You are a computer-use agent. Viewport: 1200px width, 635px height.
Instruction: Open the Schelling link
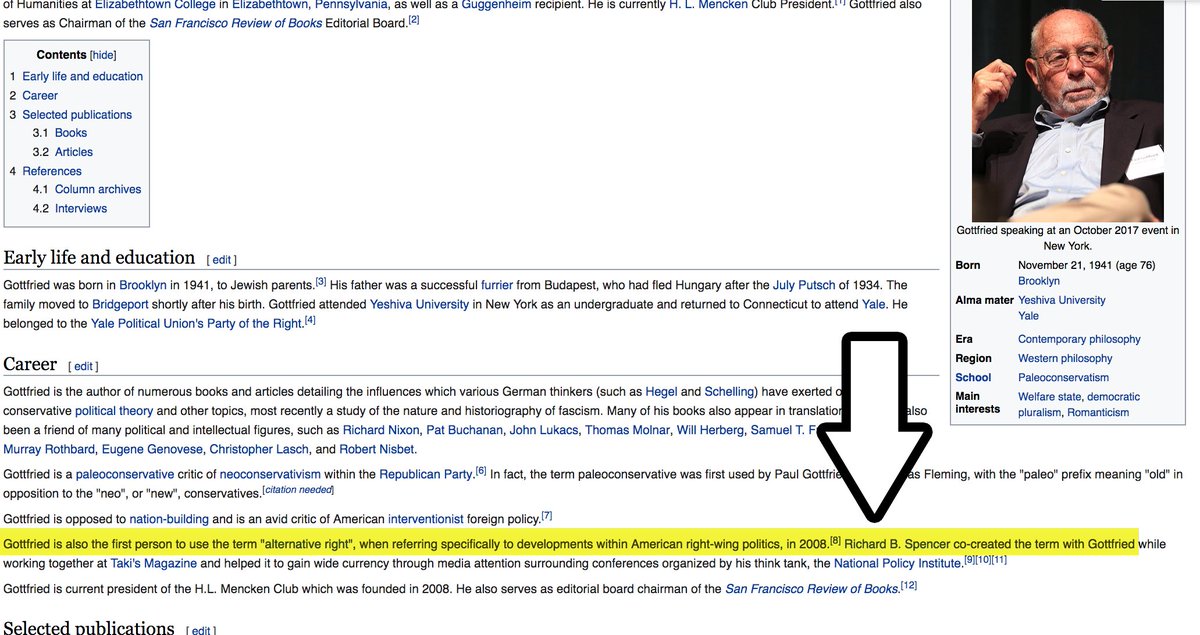click(731, 392)
